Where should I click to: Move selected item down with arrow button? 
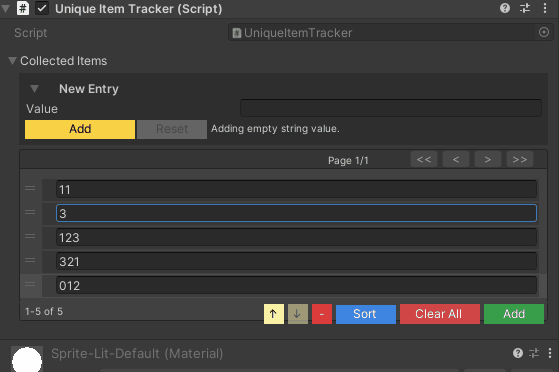coord(298,314)
